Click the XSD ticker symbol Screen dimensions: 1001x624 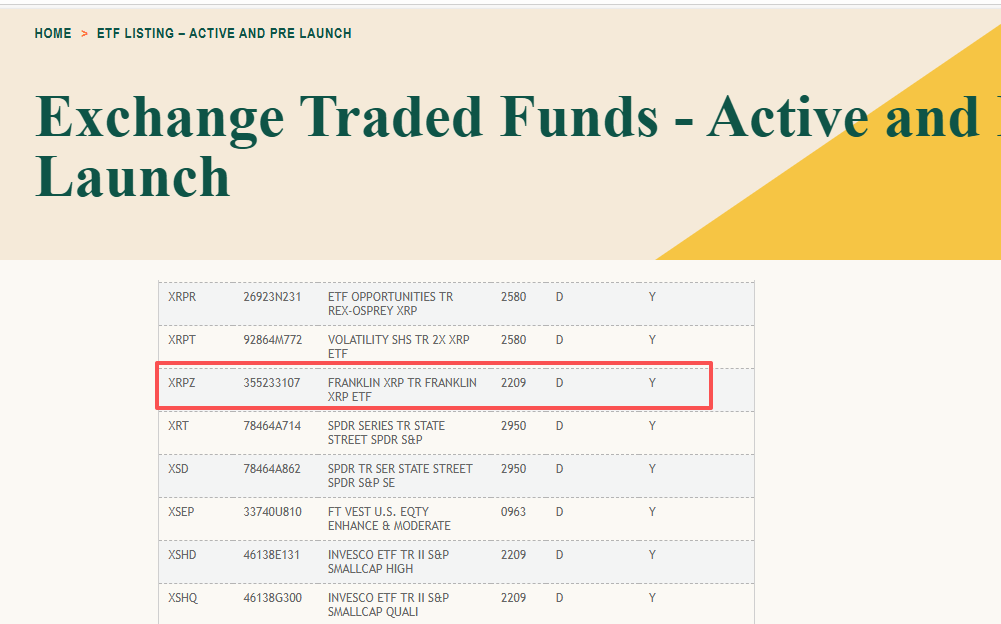click(x=179, y=469)
